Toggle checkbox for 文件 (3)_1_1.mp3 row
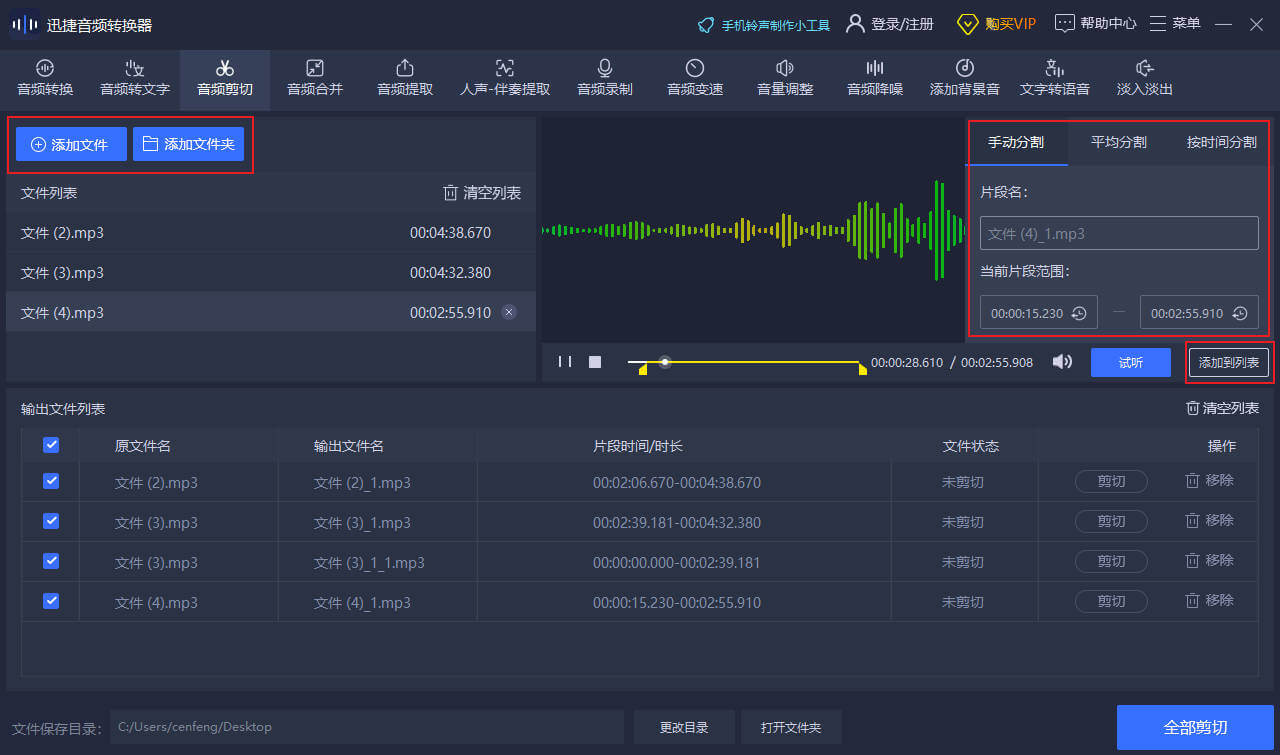The width and height of the screenshot is (1280, 755). (51, 561)
